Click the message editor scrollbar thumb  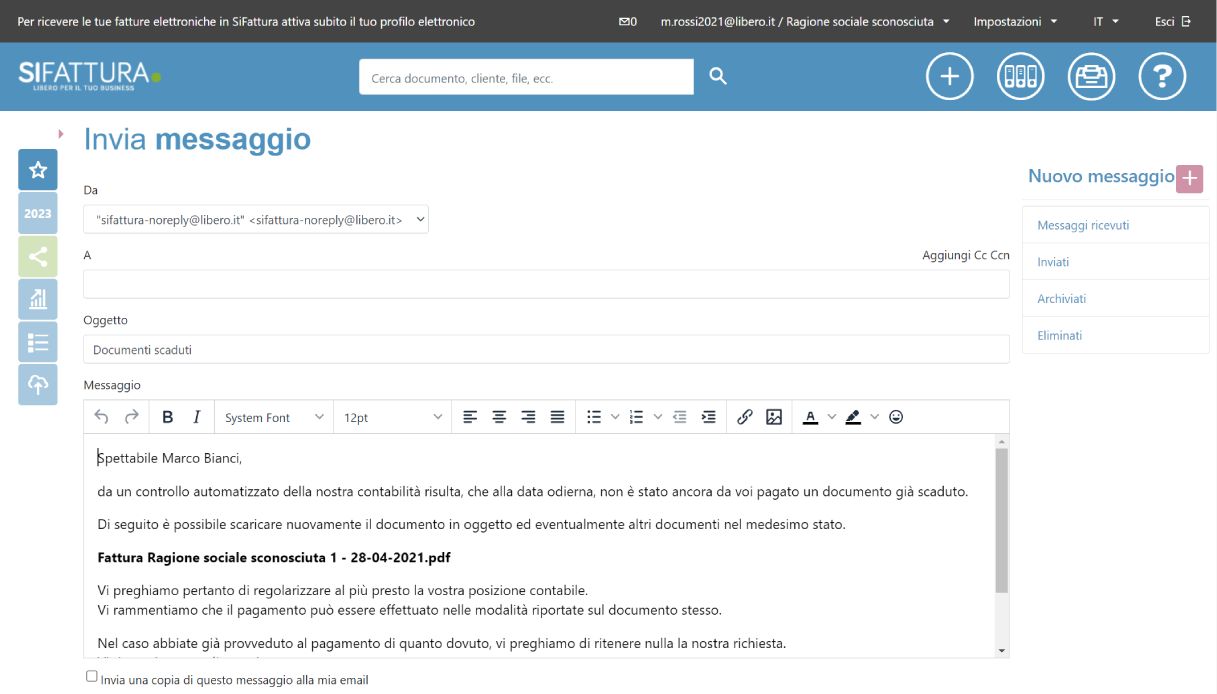(x=1002, y=520)
